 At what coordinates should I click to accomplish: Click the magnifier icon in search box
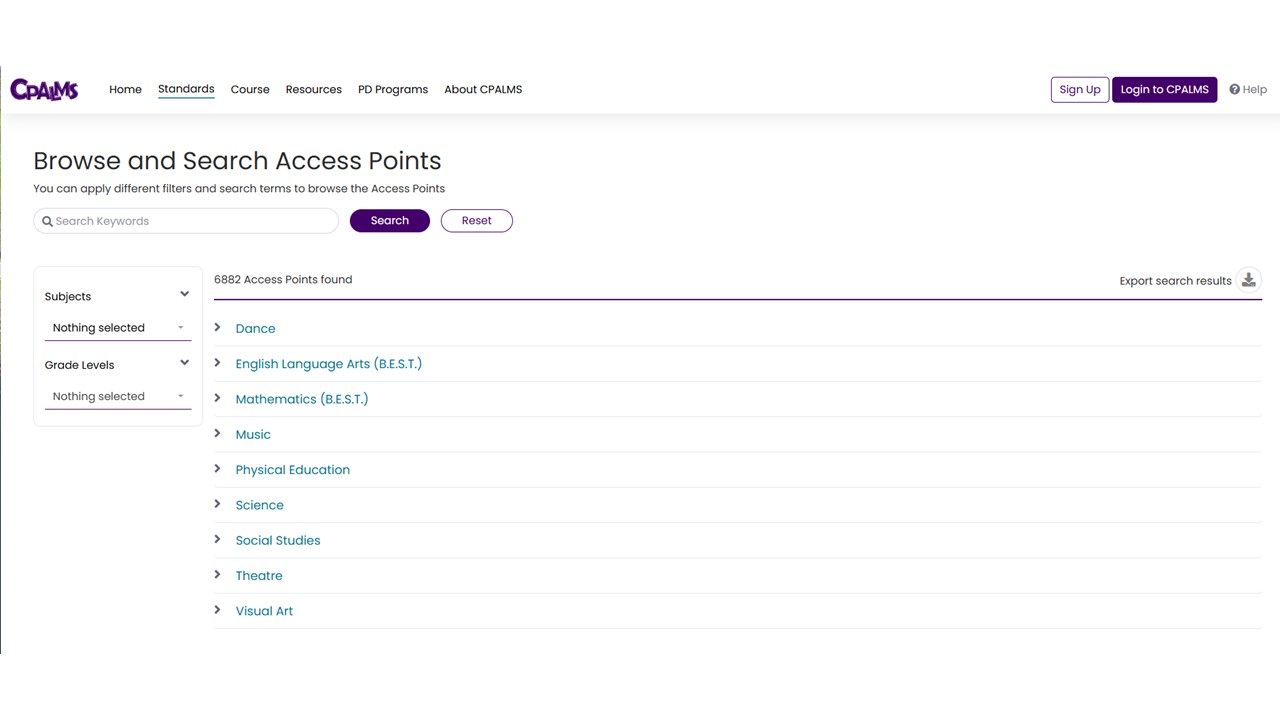47,221
